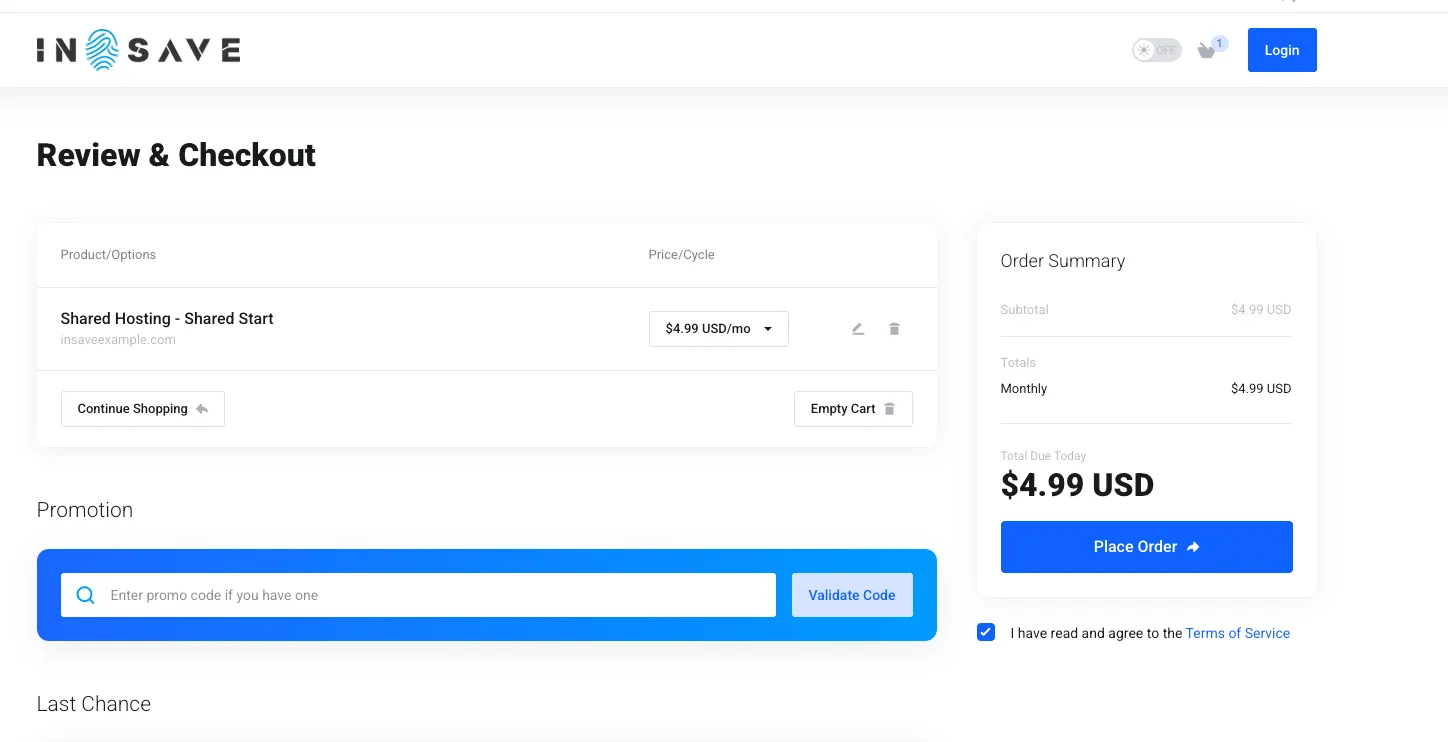The width and height of the screenshot is (1448, 742).
Task: Open the shopping cart icon in header
Action: pos(1207,51)
